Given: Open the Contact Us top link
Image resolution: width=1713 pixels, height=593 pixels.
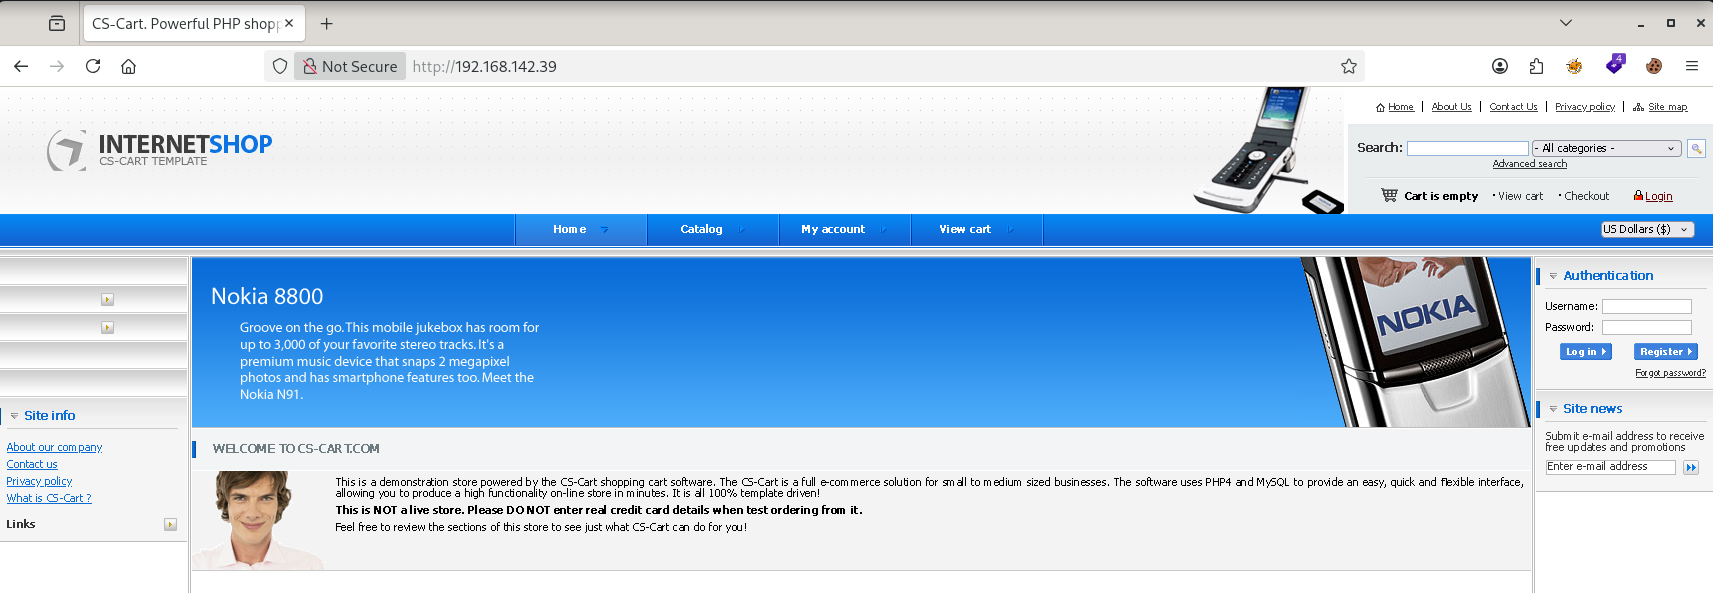Looking at the screenshot, I should click(x=1513, y=107).
